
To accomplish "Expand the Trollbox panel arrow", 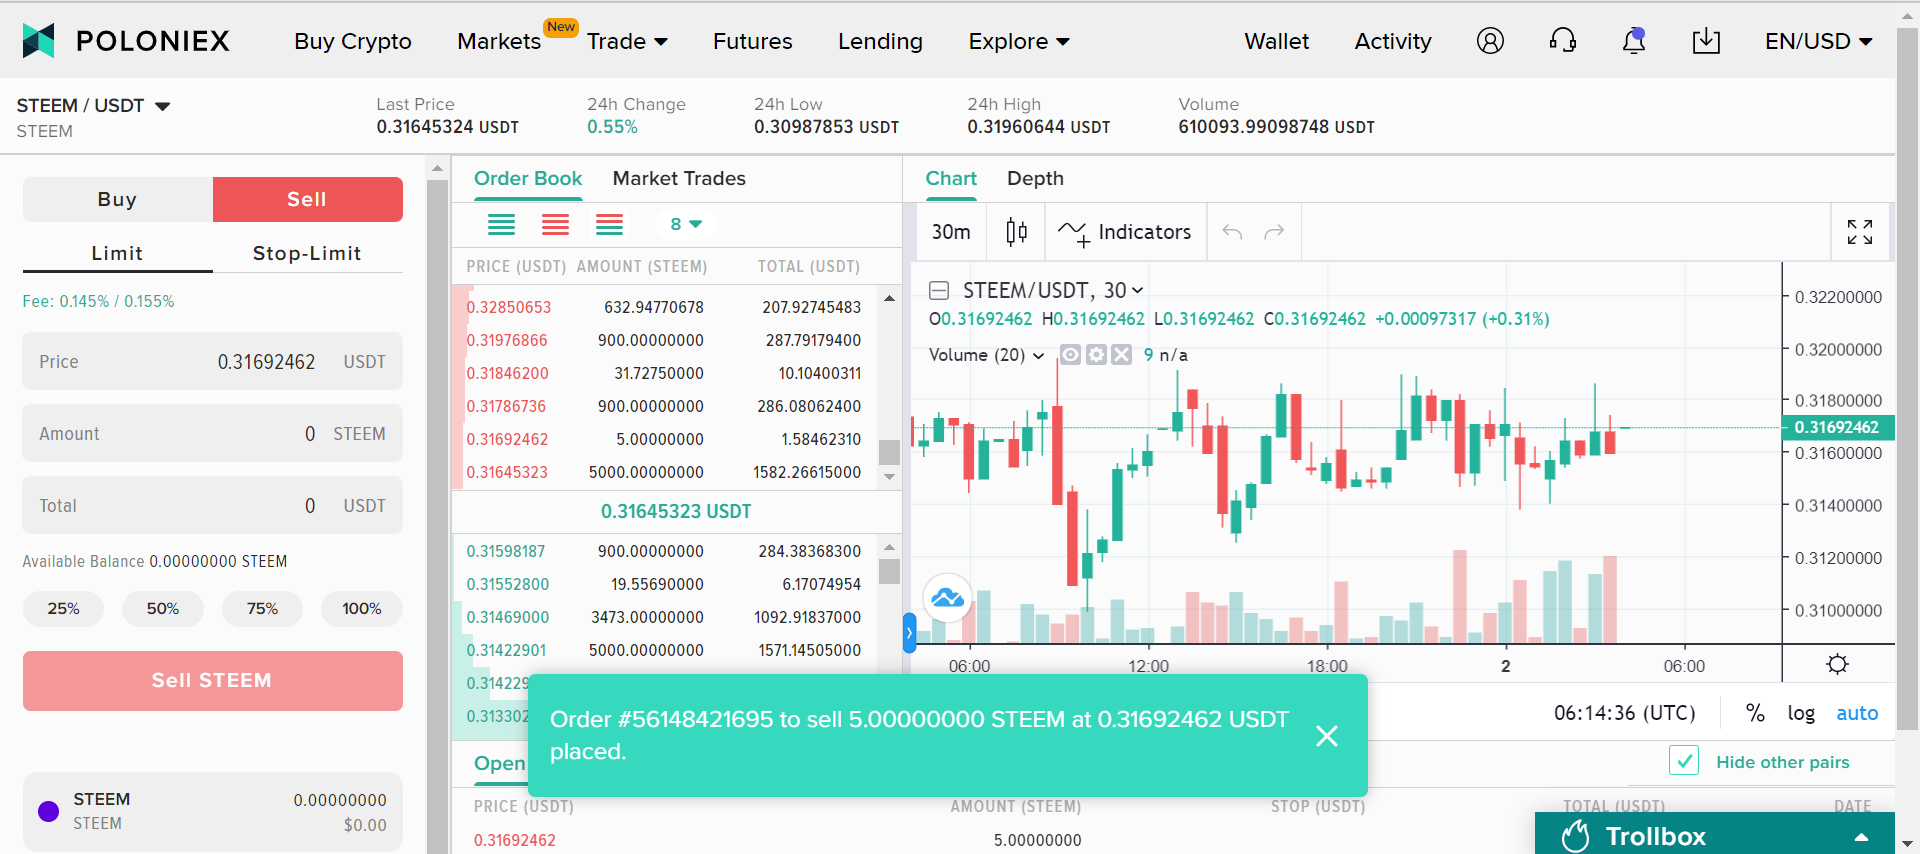I will 1861,837.
